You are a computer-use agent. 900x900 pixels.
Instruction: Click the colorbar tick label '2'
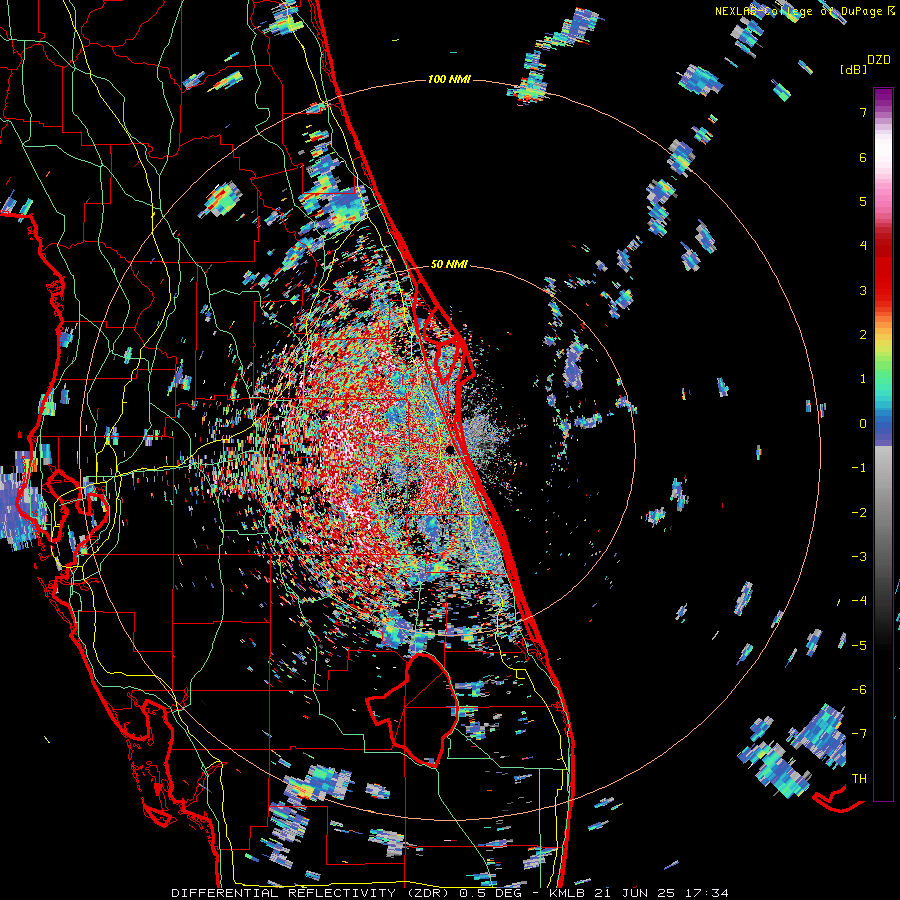pos(862,335)
